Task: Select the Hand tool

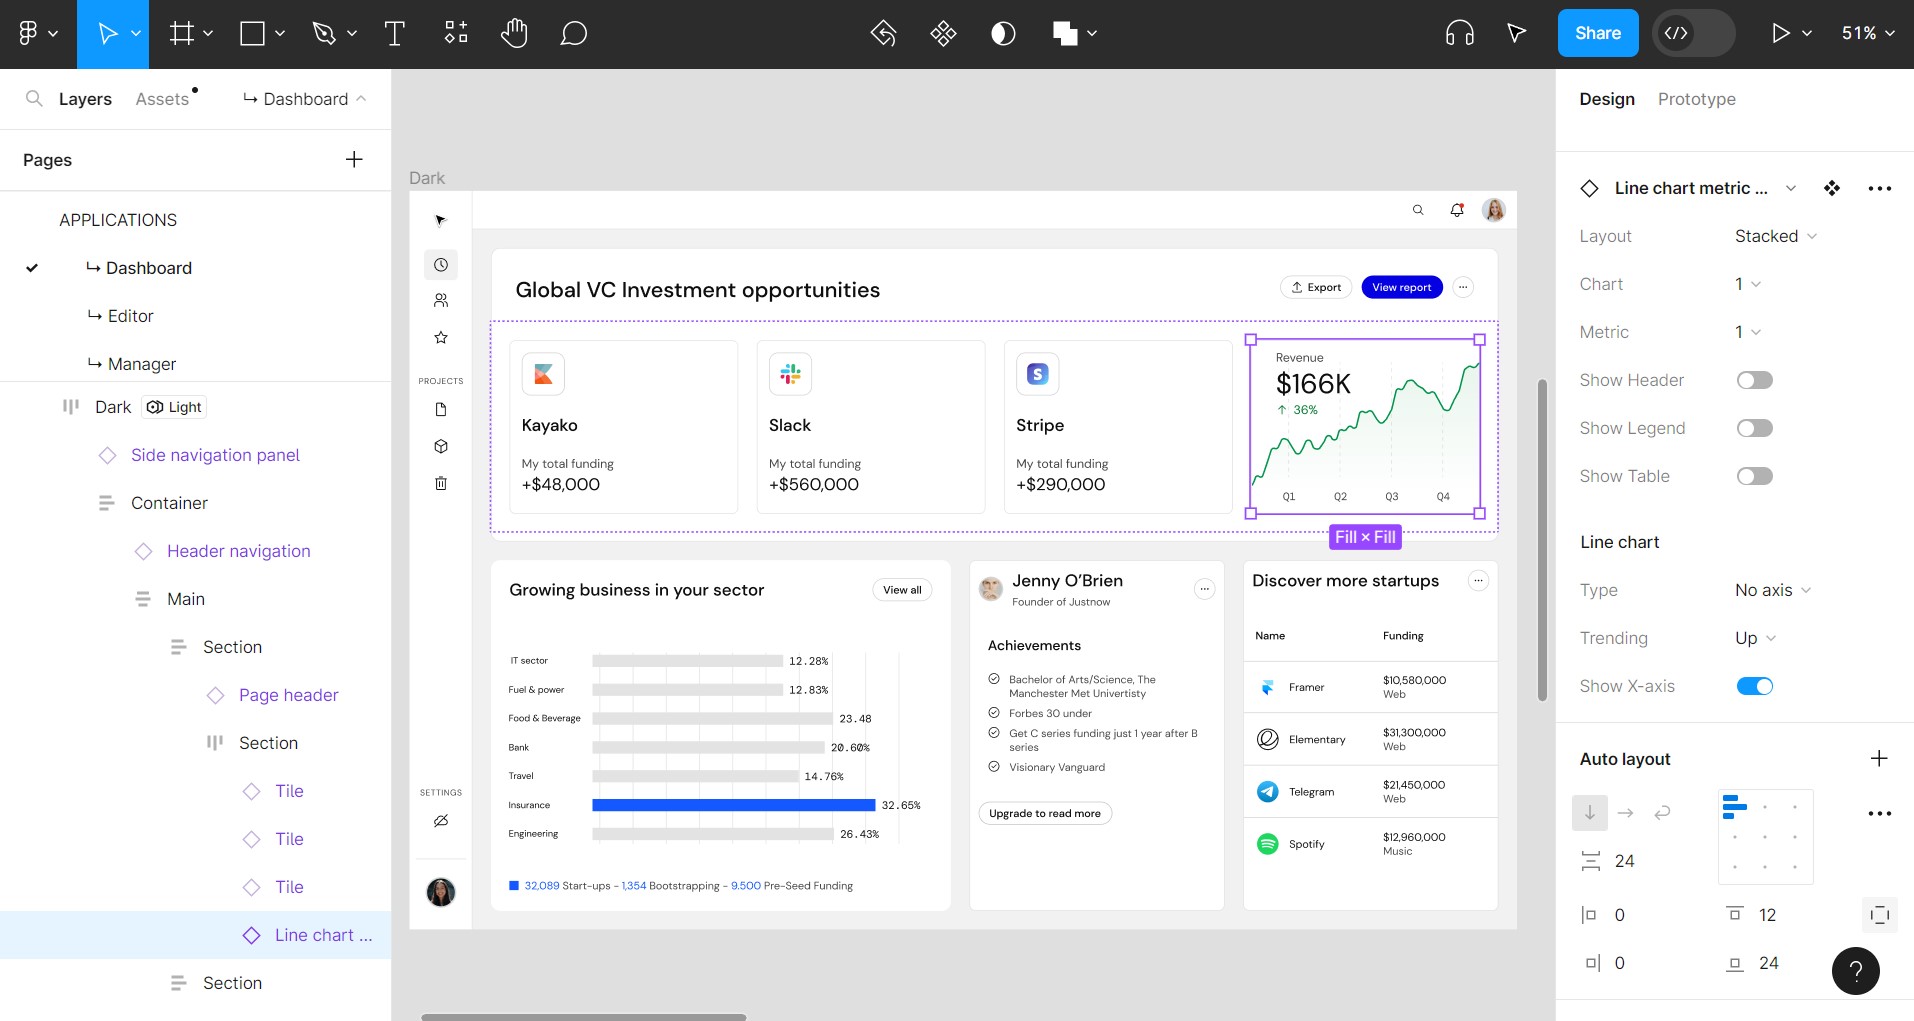Action: tap(514, 33)
